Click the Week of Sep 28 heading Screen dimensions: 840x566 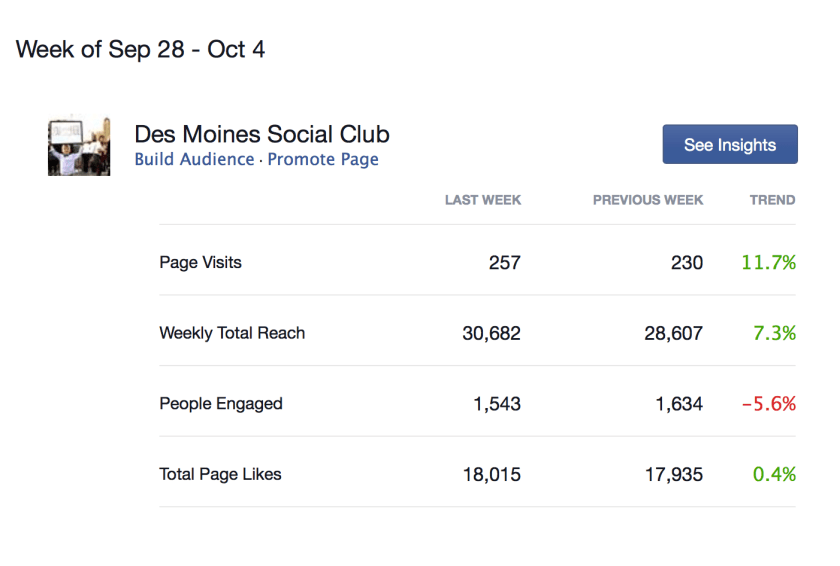[x=141, y=49]
